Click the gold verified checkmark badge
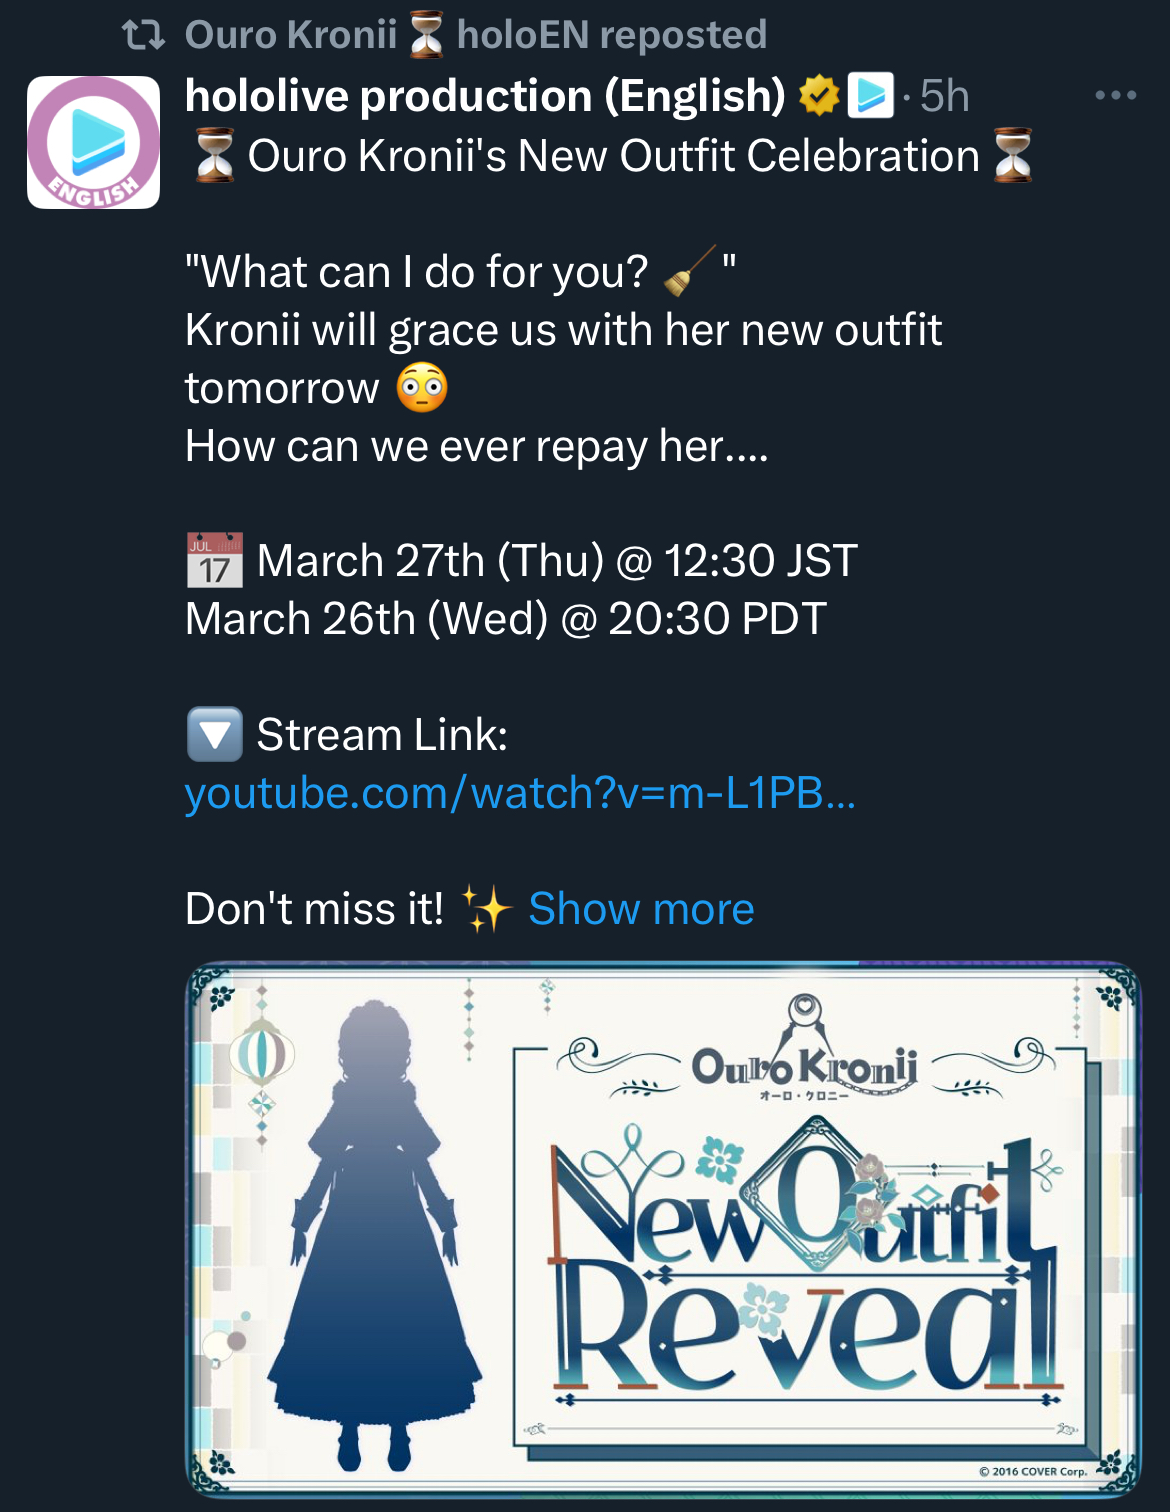The height and width of the screenshot is (1512, 1170). 818,96
